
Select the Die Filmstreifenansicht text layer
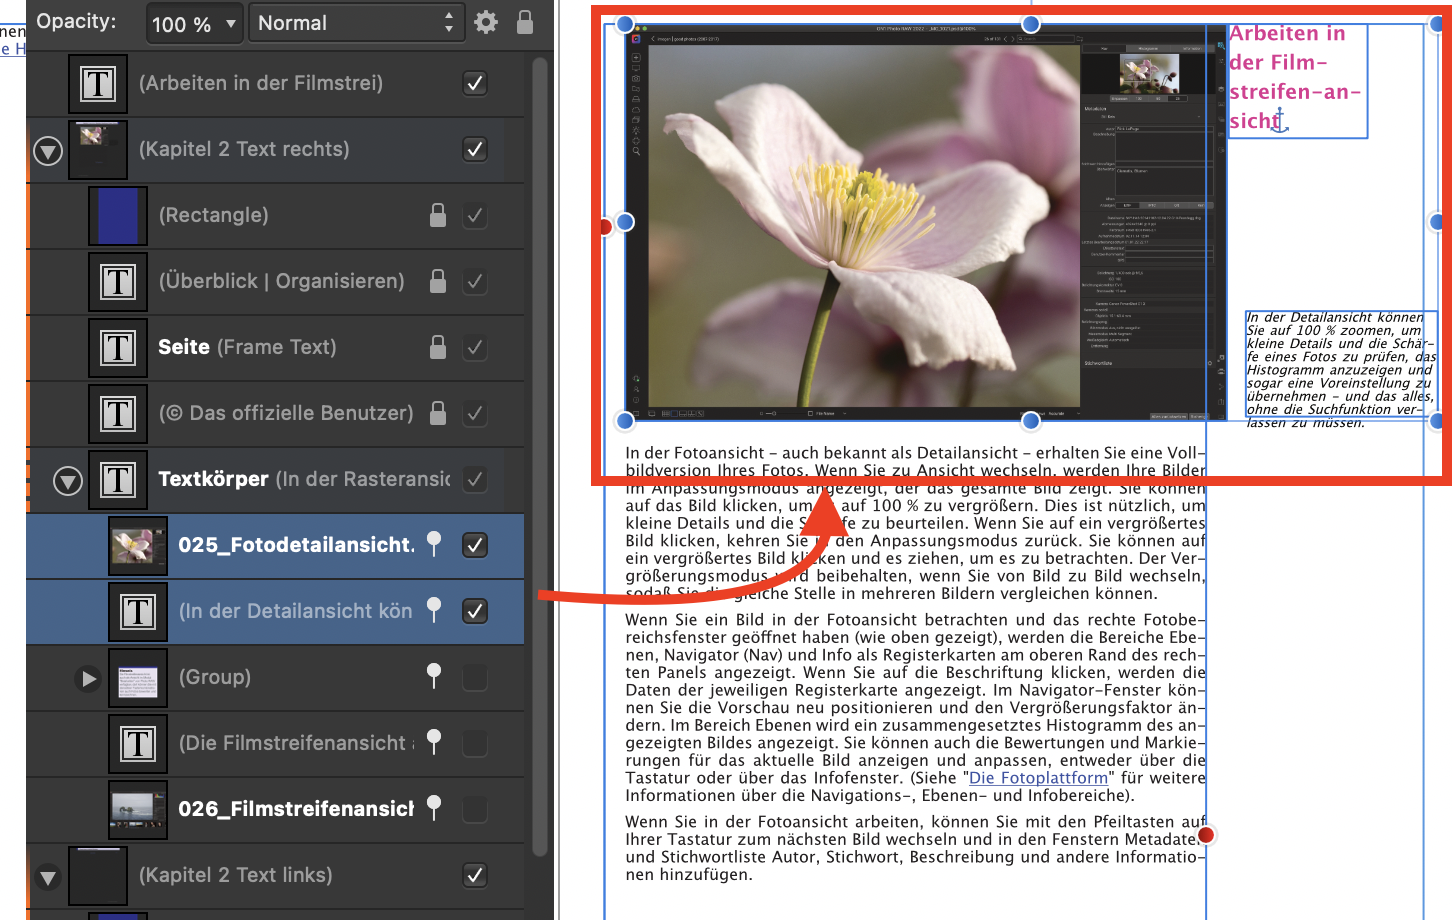[297, 743]
